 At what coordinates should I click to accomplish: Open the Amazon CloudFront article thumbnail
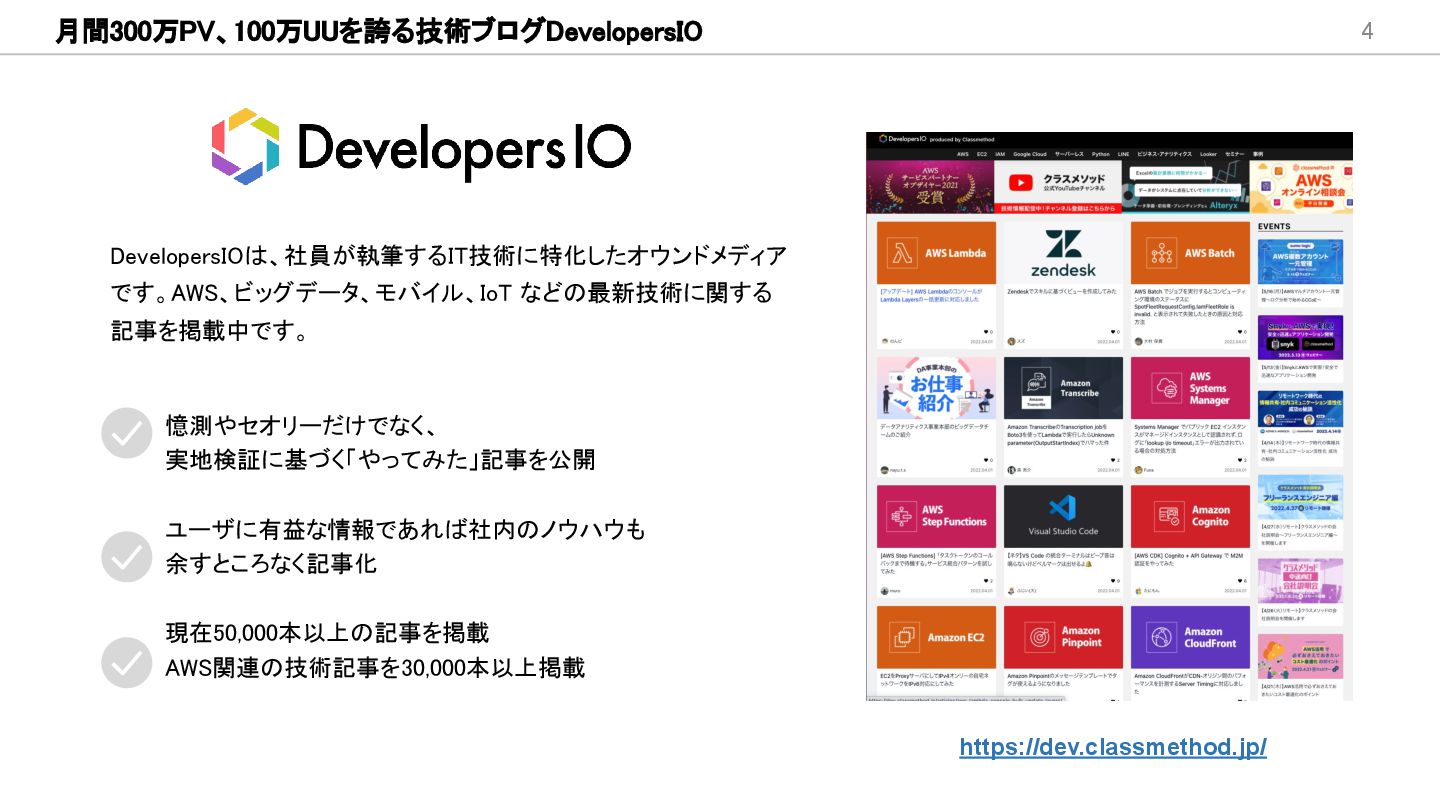pyautogui.click(x=1190, y=637)
